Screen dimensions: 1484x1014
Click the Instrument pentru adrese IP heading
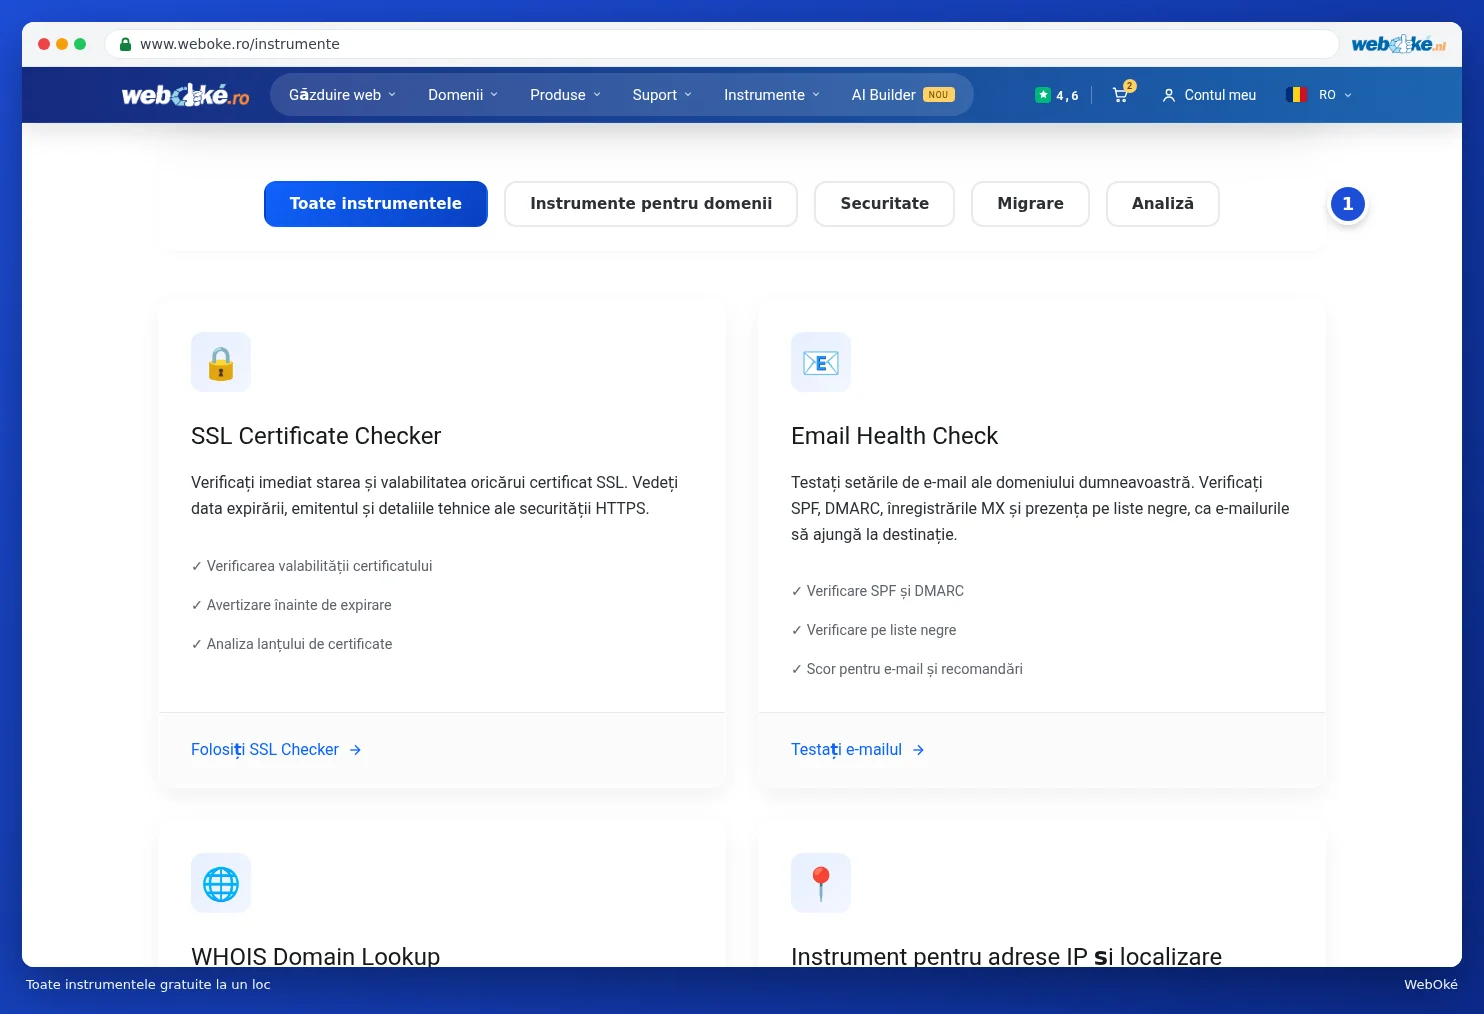[1006, 956]
